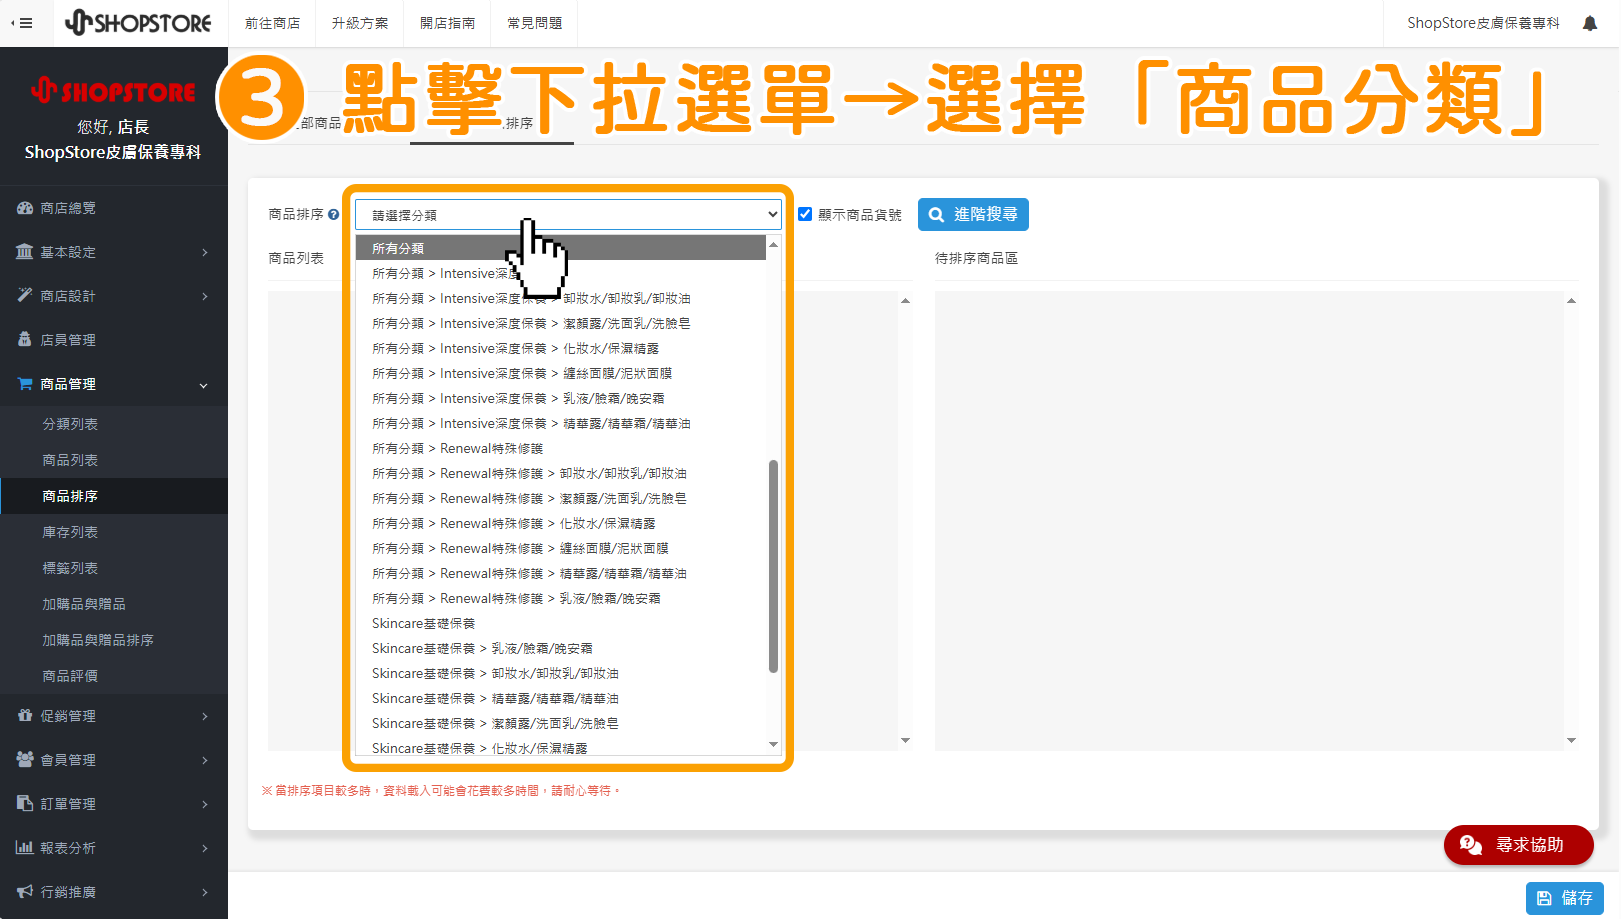This screenshot has height=919, width=1621.
Task: Select Intensive深度保養 > 潔顏露/洗面乳/洗臉皂 option
Action: [x=561, y=323]
